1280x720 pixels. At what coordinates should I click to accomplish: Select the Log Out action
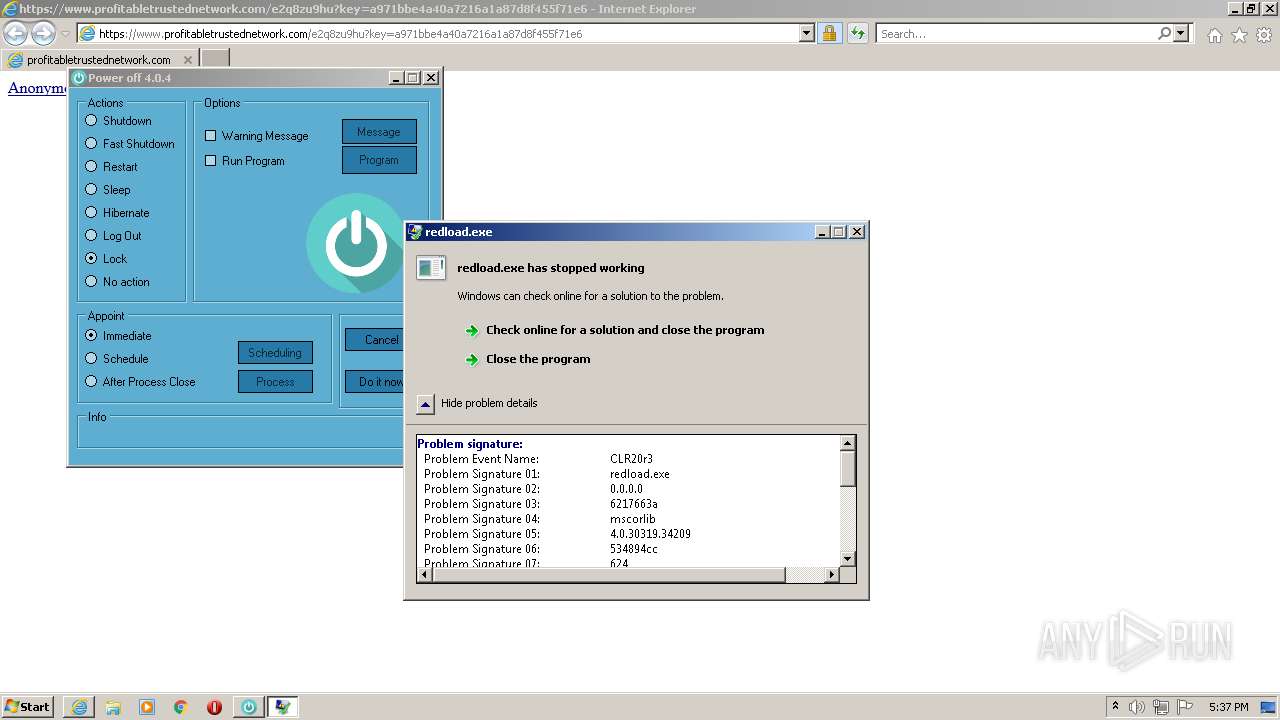(x=91, y=236)
